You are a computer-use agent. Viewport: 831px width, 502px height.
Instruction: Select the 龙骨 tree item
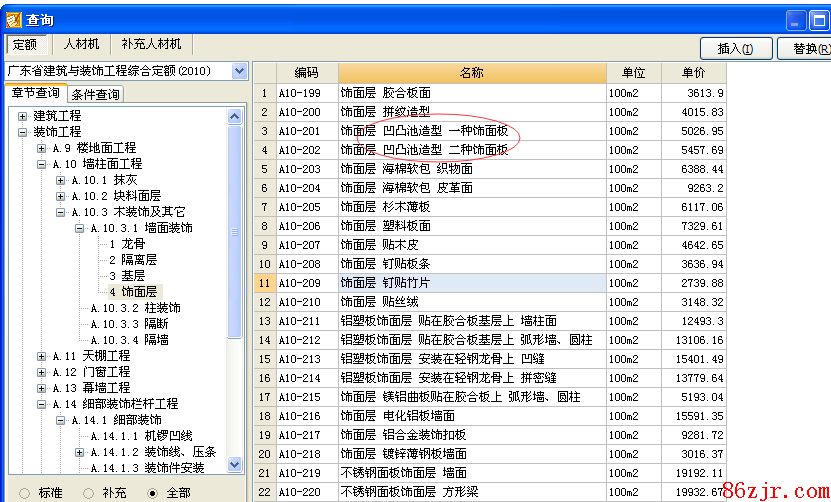point(133,244)
